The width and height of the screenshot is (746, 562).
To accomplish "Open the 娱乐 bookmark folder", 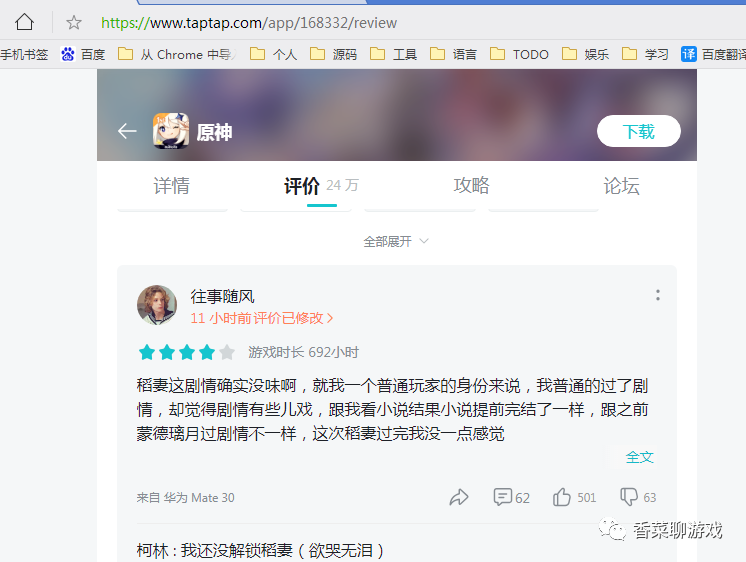I will pos(585,55).
